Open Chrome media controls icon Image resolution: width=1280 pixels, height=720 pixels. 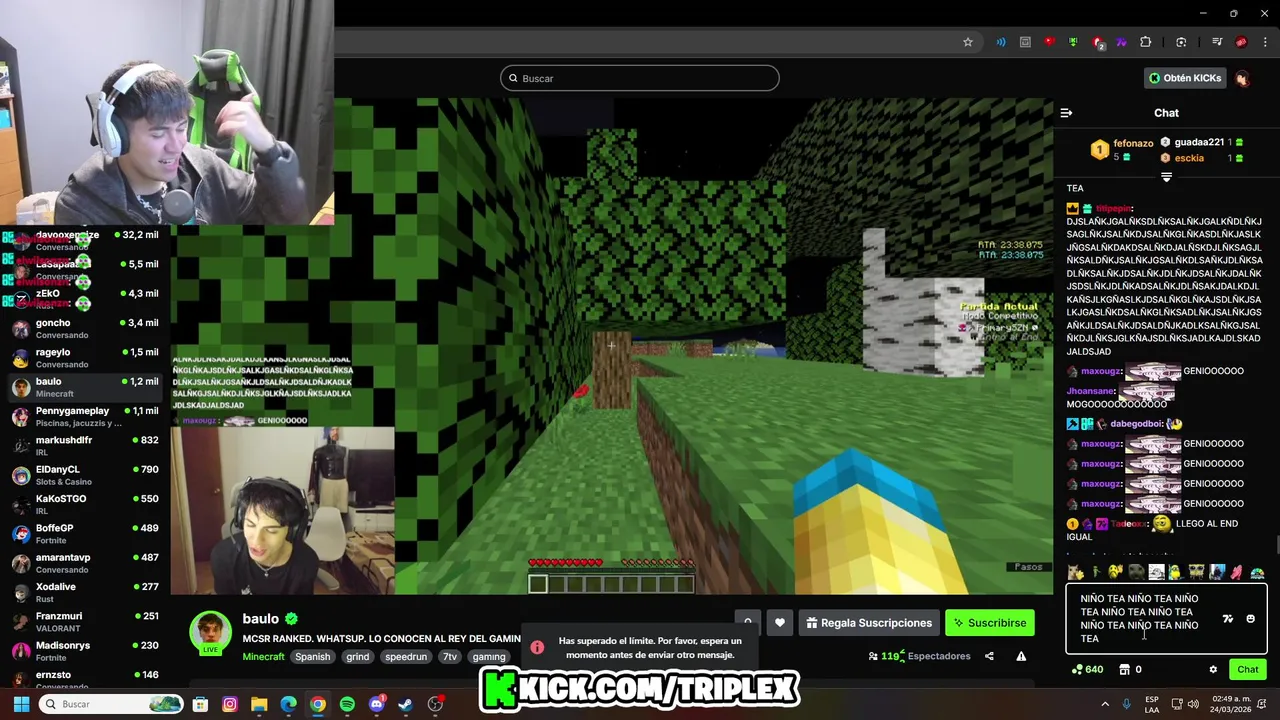[1217, 42]
